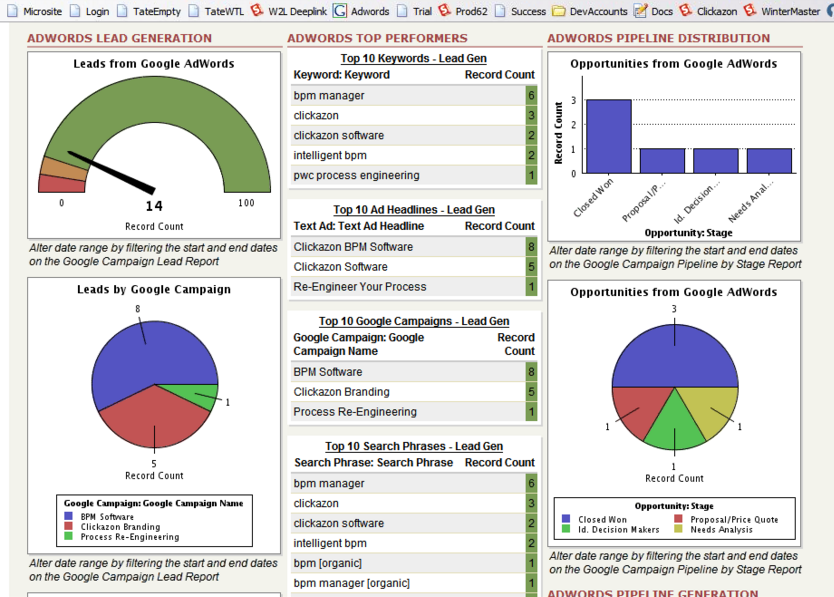Click the bpm manager keyword row
Image resolution: width=834 pixels, height=597 pixels.
click(414, 96)
